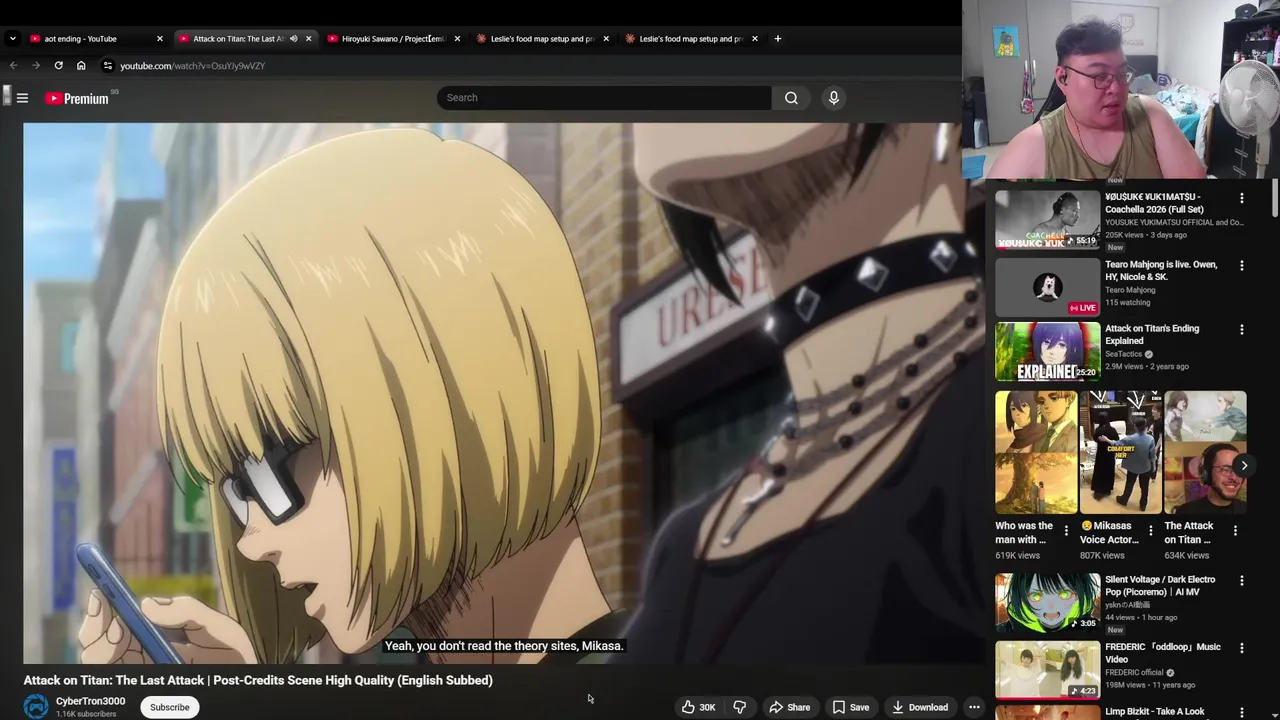Close the Hiroyuki Sawano tab

(457, 39)
